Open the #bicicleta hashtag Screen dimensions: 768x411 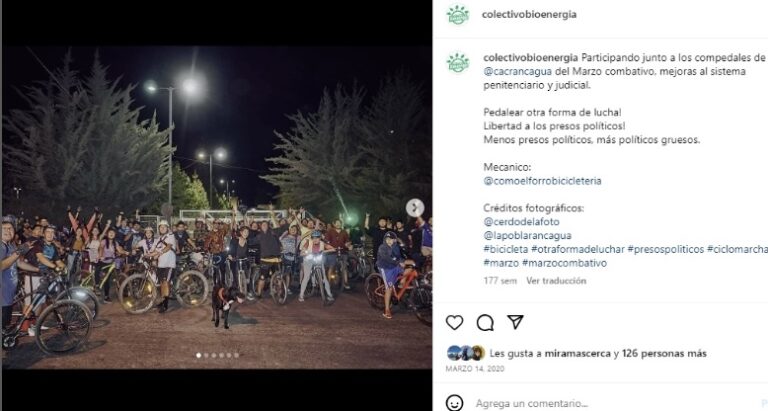(505, 249)
